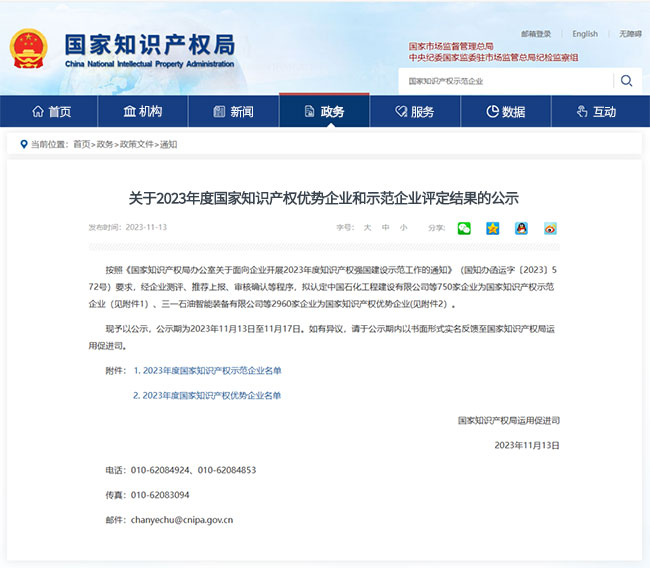This screenshot has height=568, width=650.
Task: Share to QZone star icon
Action: [x=492, y=228]
